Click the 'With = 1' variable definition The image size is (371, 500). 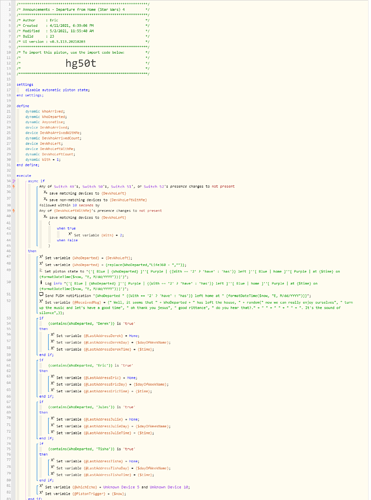point(43,159)
